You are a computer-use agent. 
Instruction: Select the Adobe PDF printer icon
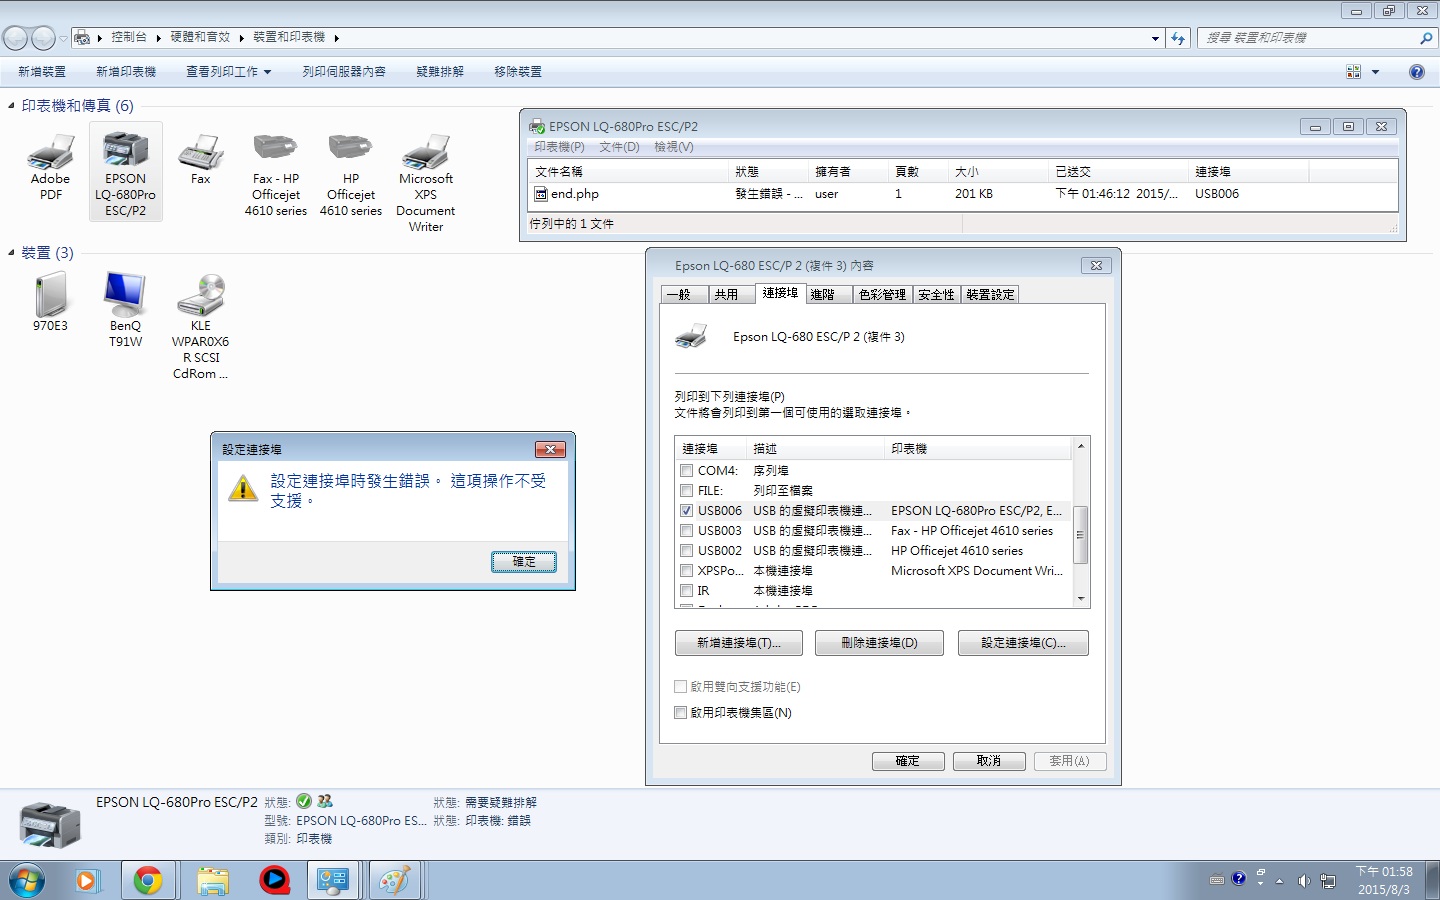click(50, 152)
